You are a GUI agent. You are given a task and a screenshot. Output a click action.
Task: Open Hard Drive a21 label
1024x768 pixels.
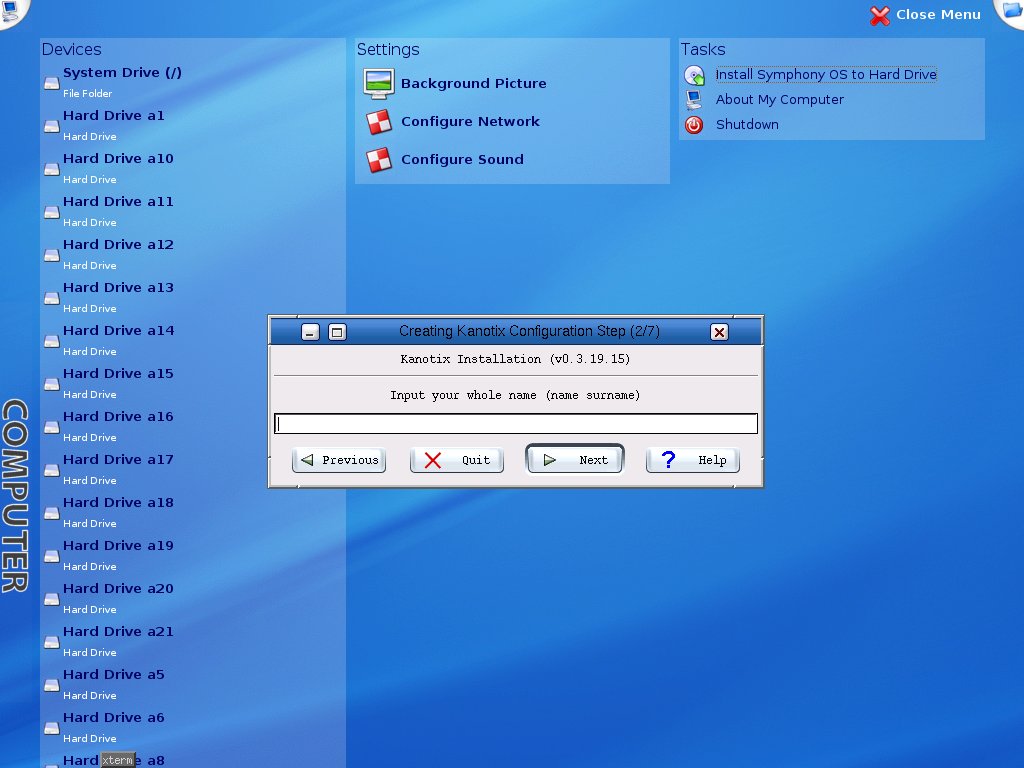coord(118,632)
